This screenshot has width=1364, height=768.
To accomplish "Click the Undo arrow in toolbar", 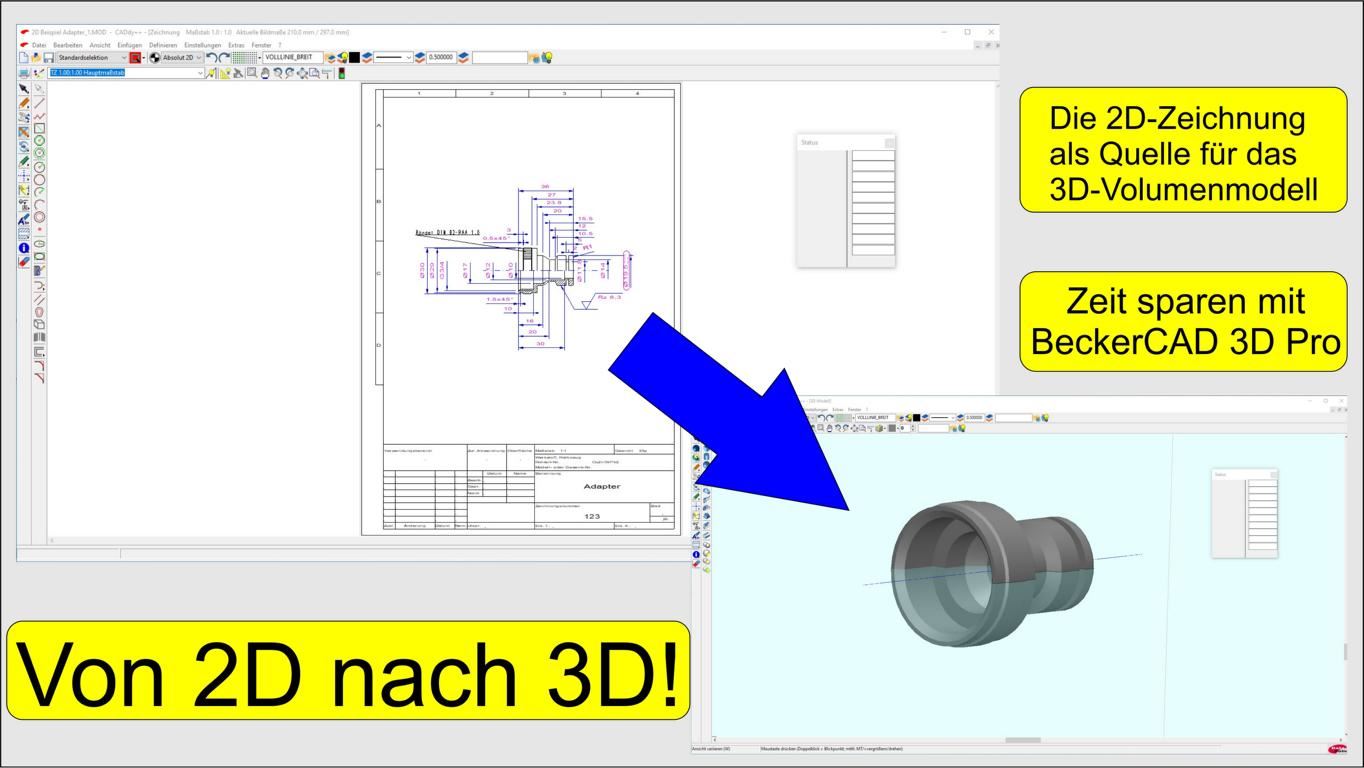I will 211,58.
